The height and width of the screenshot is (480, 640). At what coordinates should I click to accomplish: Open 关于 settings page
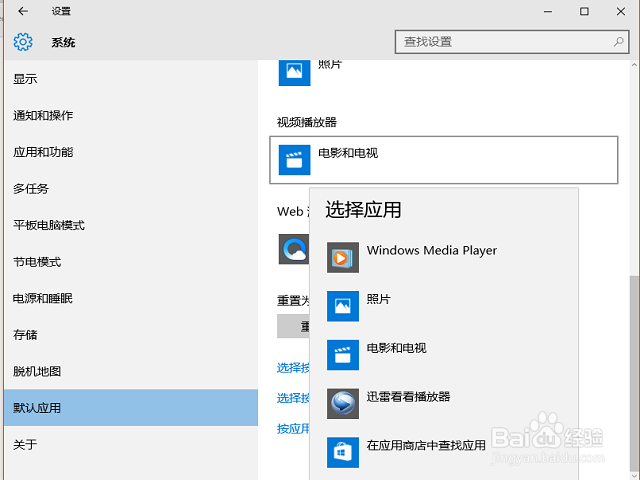pyautogui.click(x=131, y=444)
